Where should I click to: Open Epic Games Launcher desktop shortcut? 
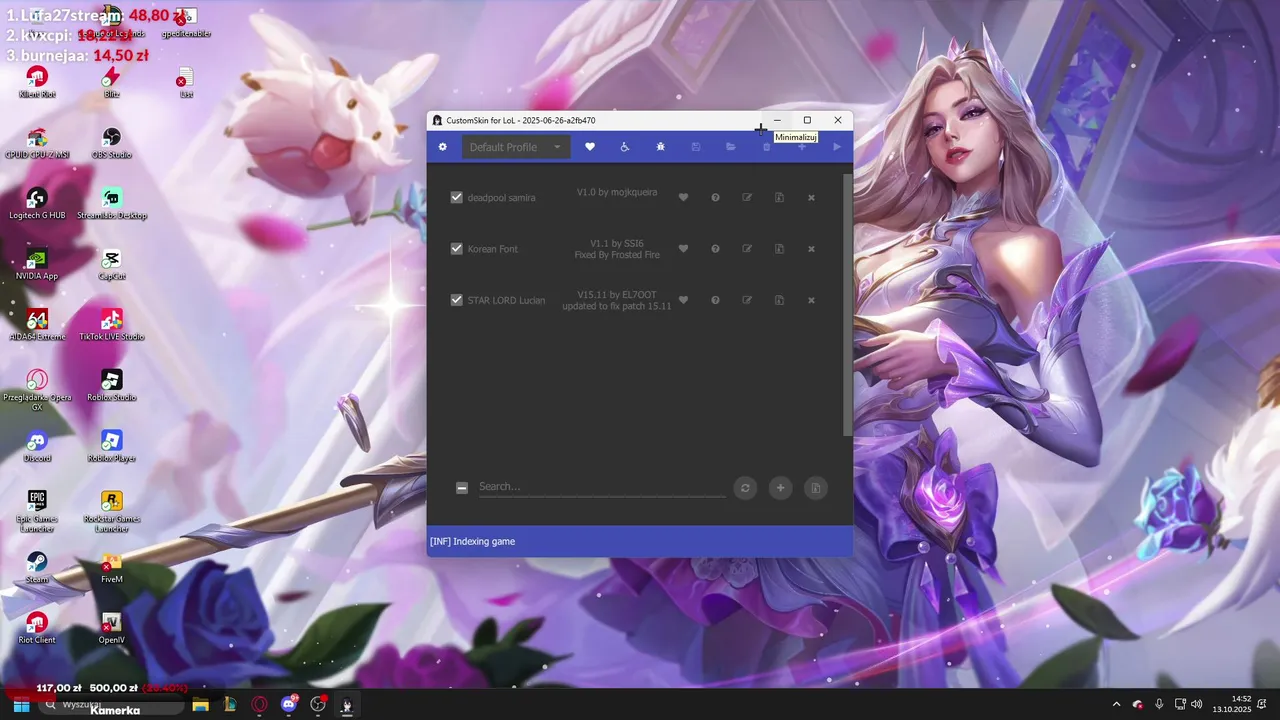click(37, 511)
